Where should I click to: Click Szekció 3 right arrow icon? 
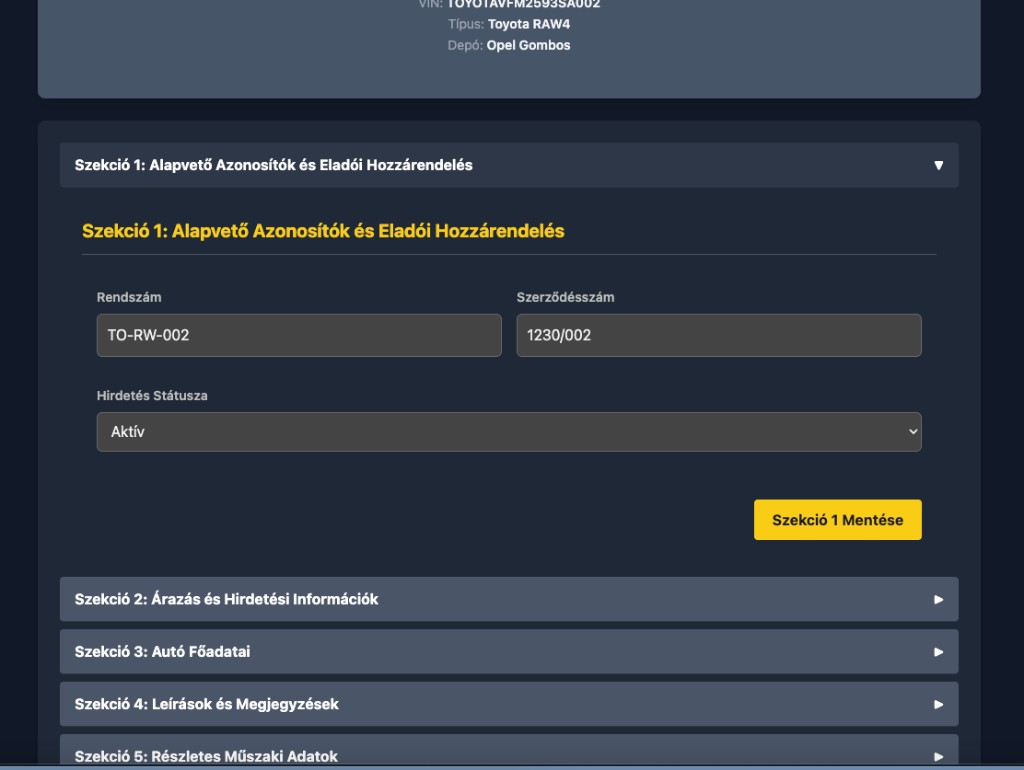coord(938,652)
